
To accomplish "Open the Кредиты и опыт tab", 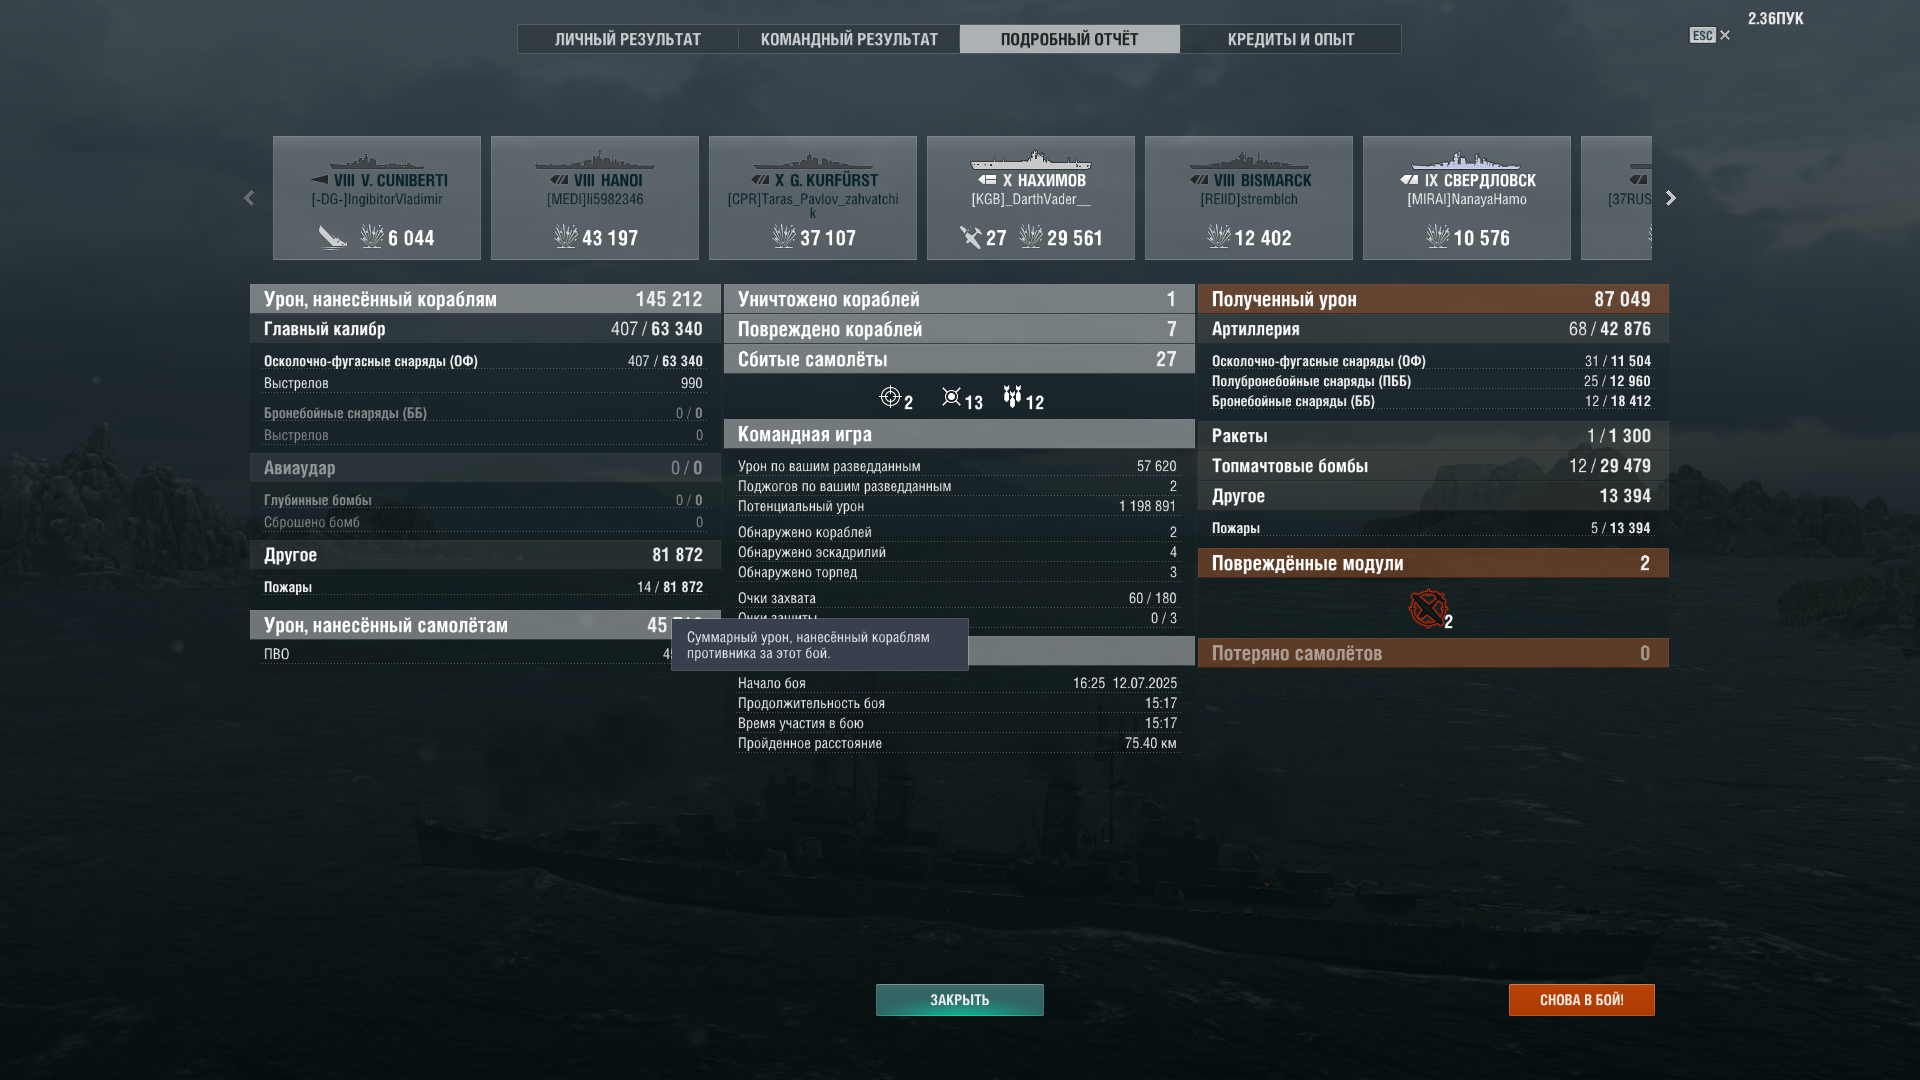I will (1291, 39).
